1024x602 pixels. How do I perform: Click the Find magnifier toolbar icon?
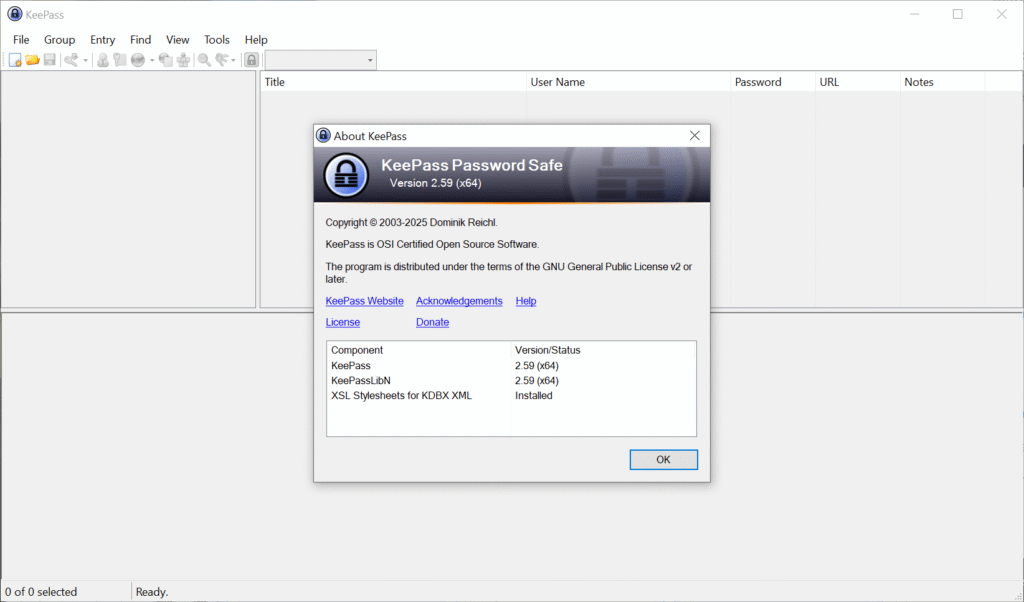click(204, 60)
